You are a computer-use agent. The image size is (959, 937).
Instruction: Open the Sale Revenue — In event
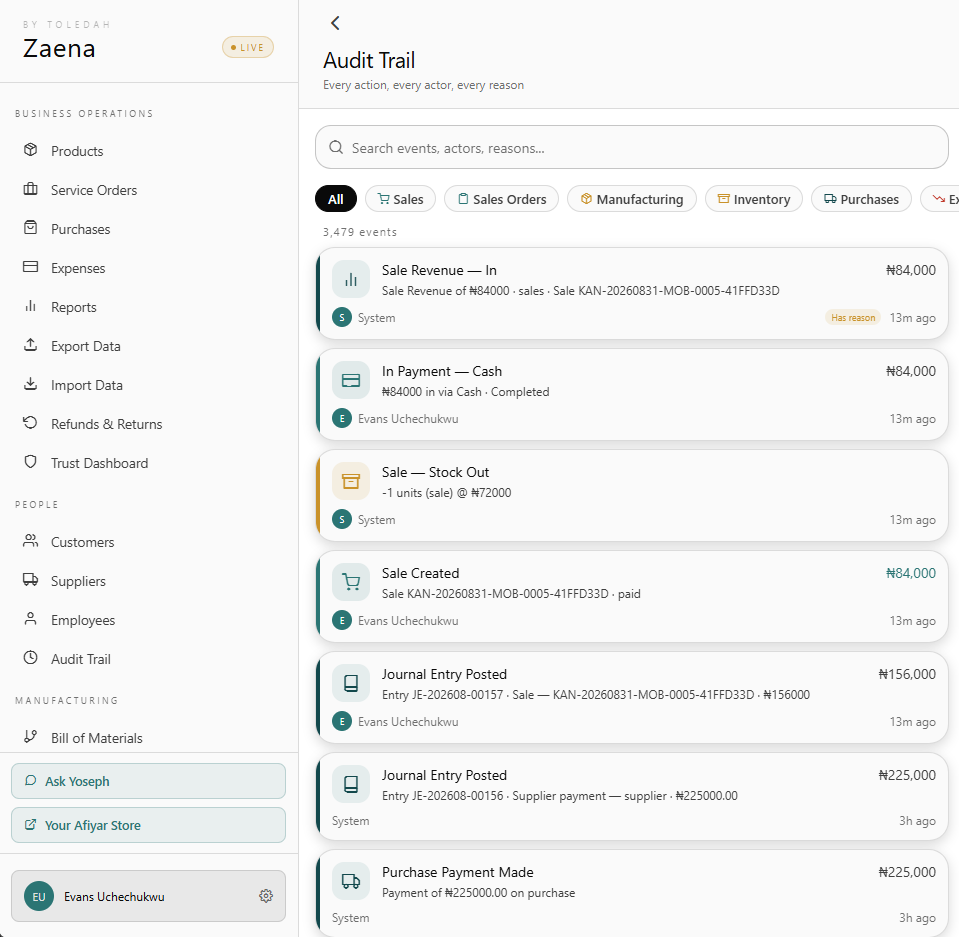coord(632,294)
